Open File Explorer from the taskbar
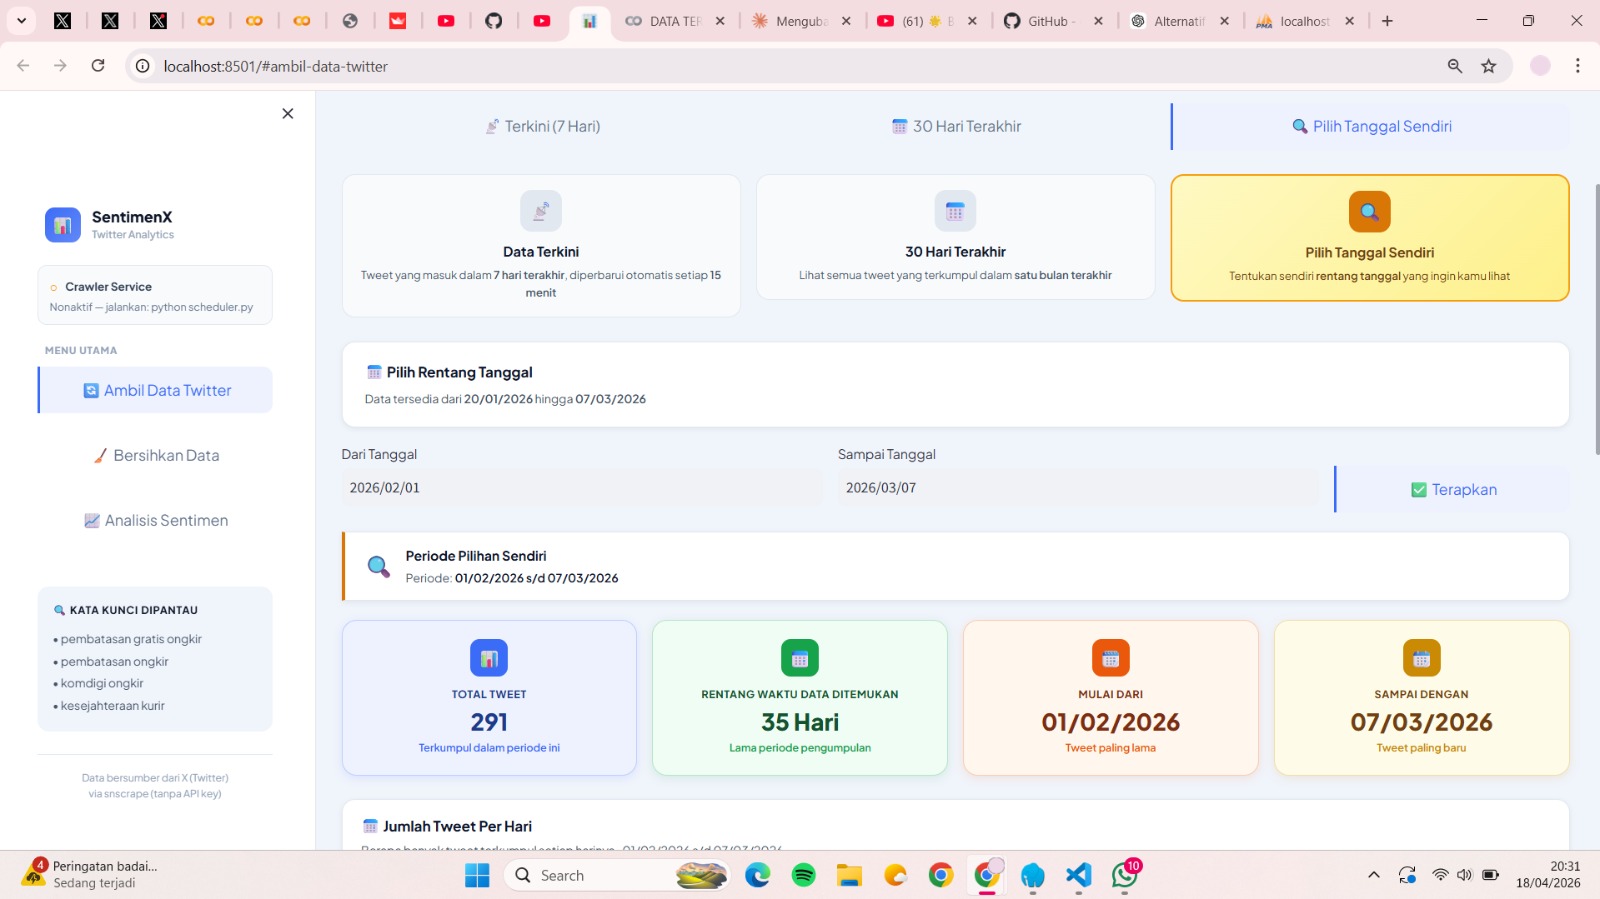 click(x=850, y=875)
